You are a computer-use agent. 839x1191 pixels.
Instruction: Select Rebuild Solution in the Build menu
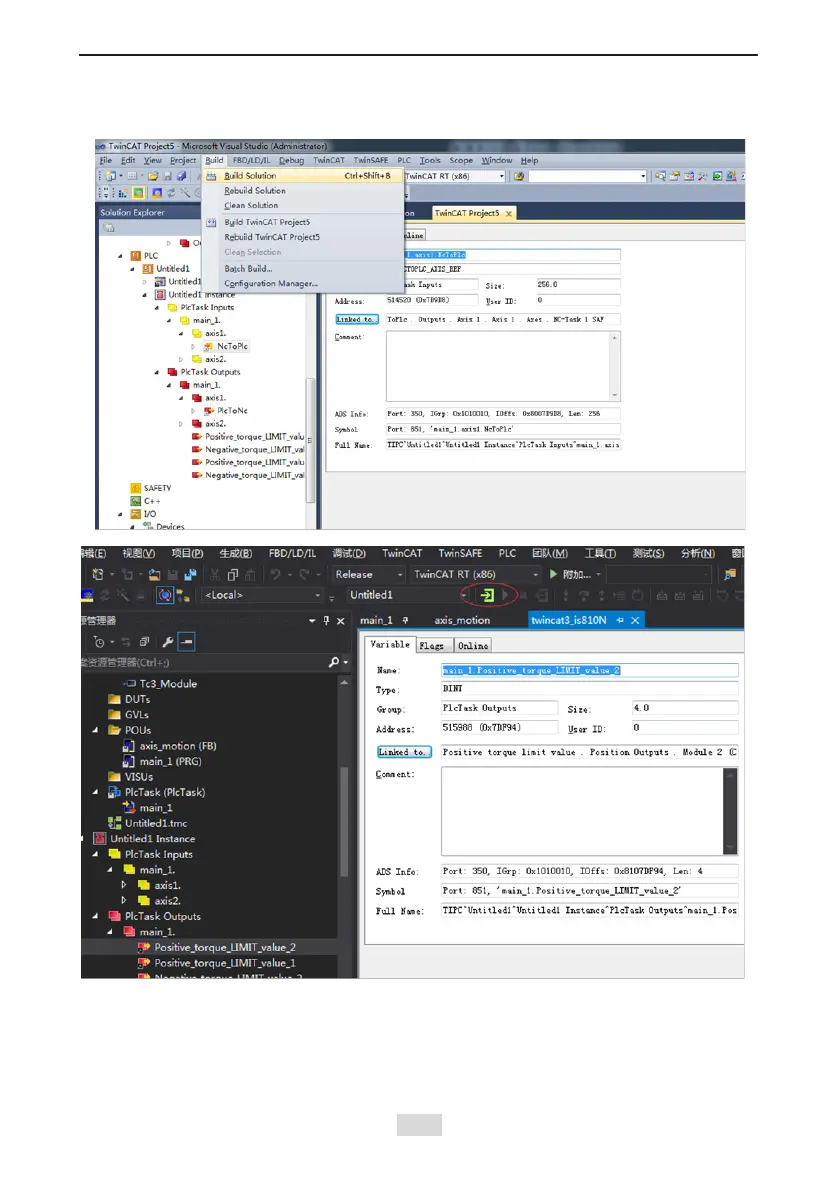tap(255, 191)
